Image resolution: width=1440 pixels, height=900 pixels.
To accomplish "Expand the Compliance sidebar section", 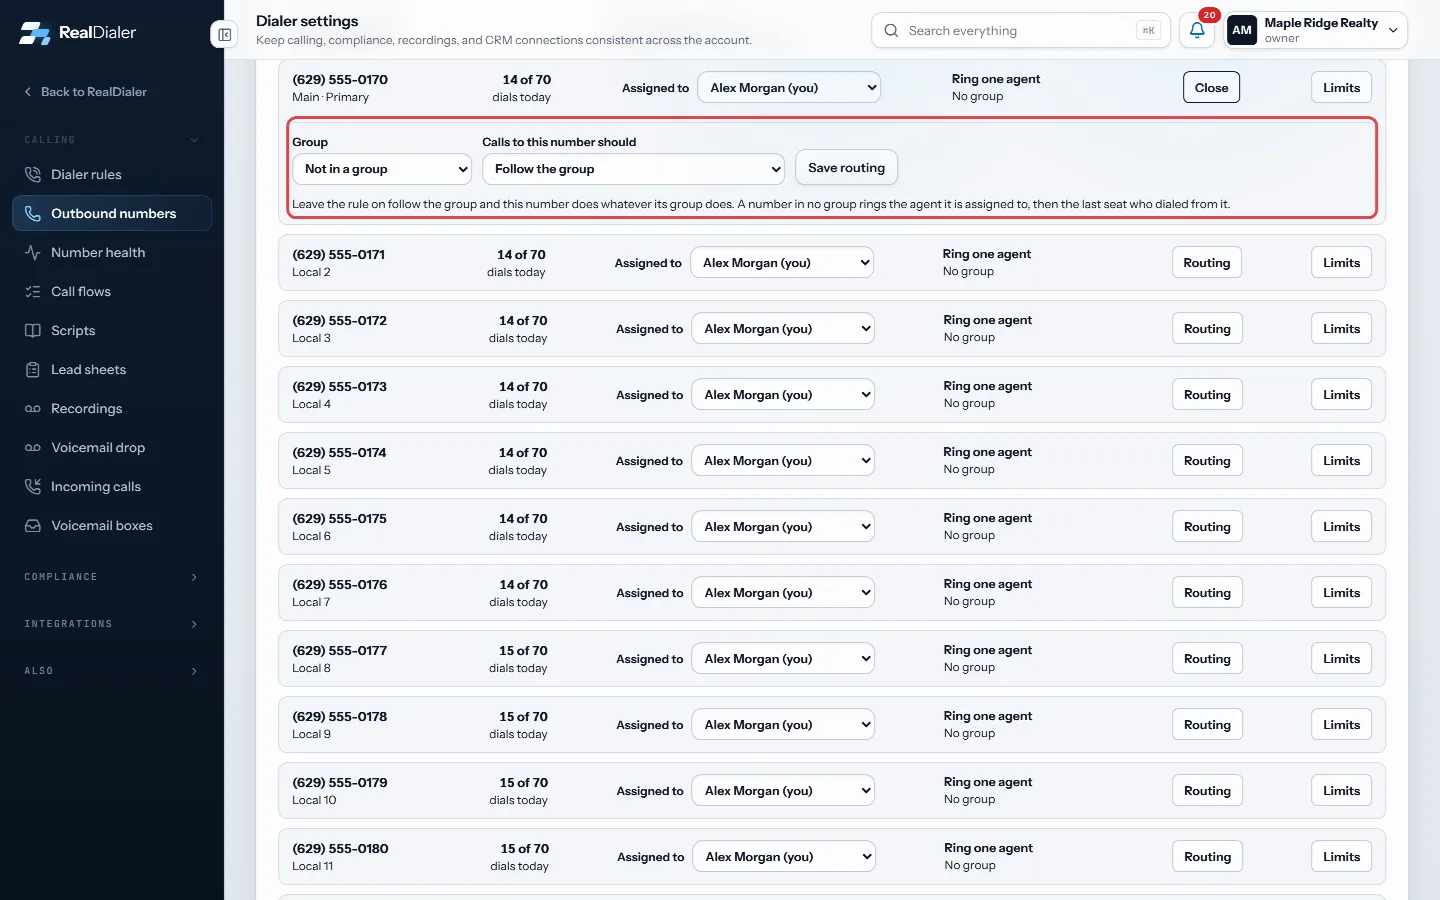I will tap(111, 577).
